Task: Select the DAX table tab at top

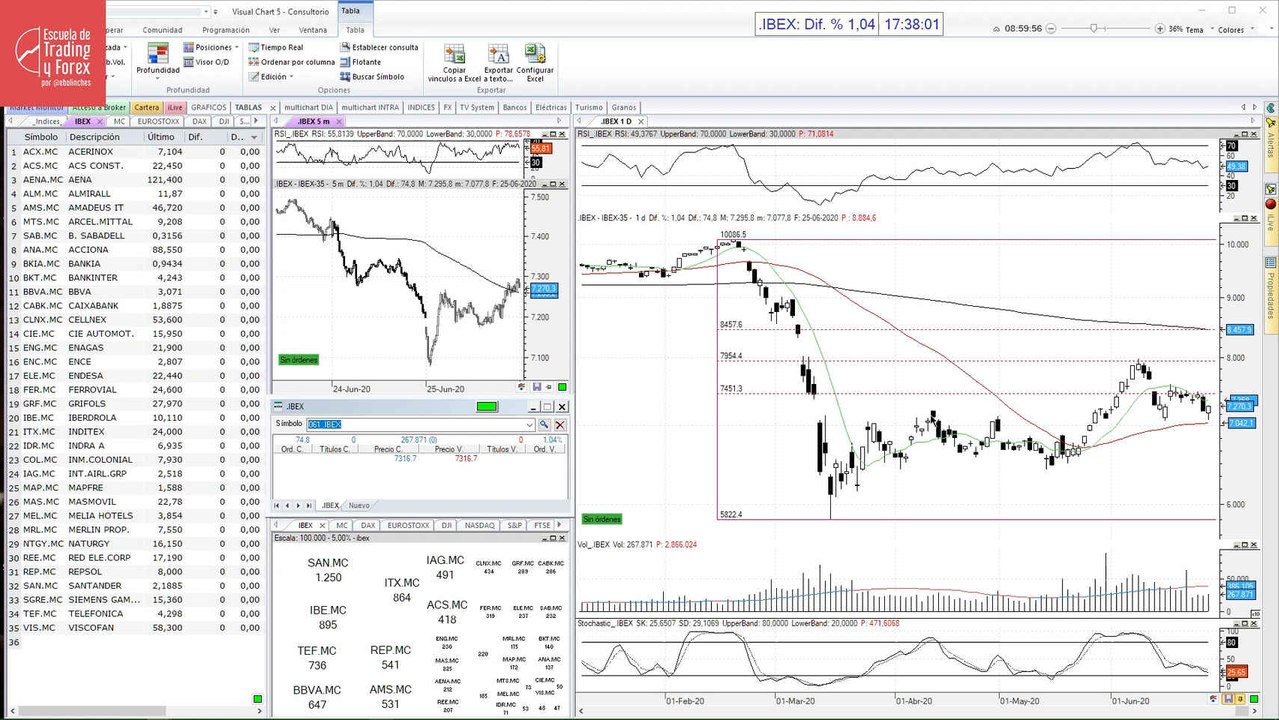Action: coord(199,121)
